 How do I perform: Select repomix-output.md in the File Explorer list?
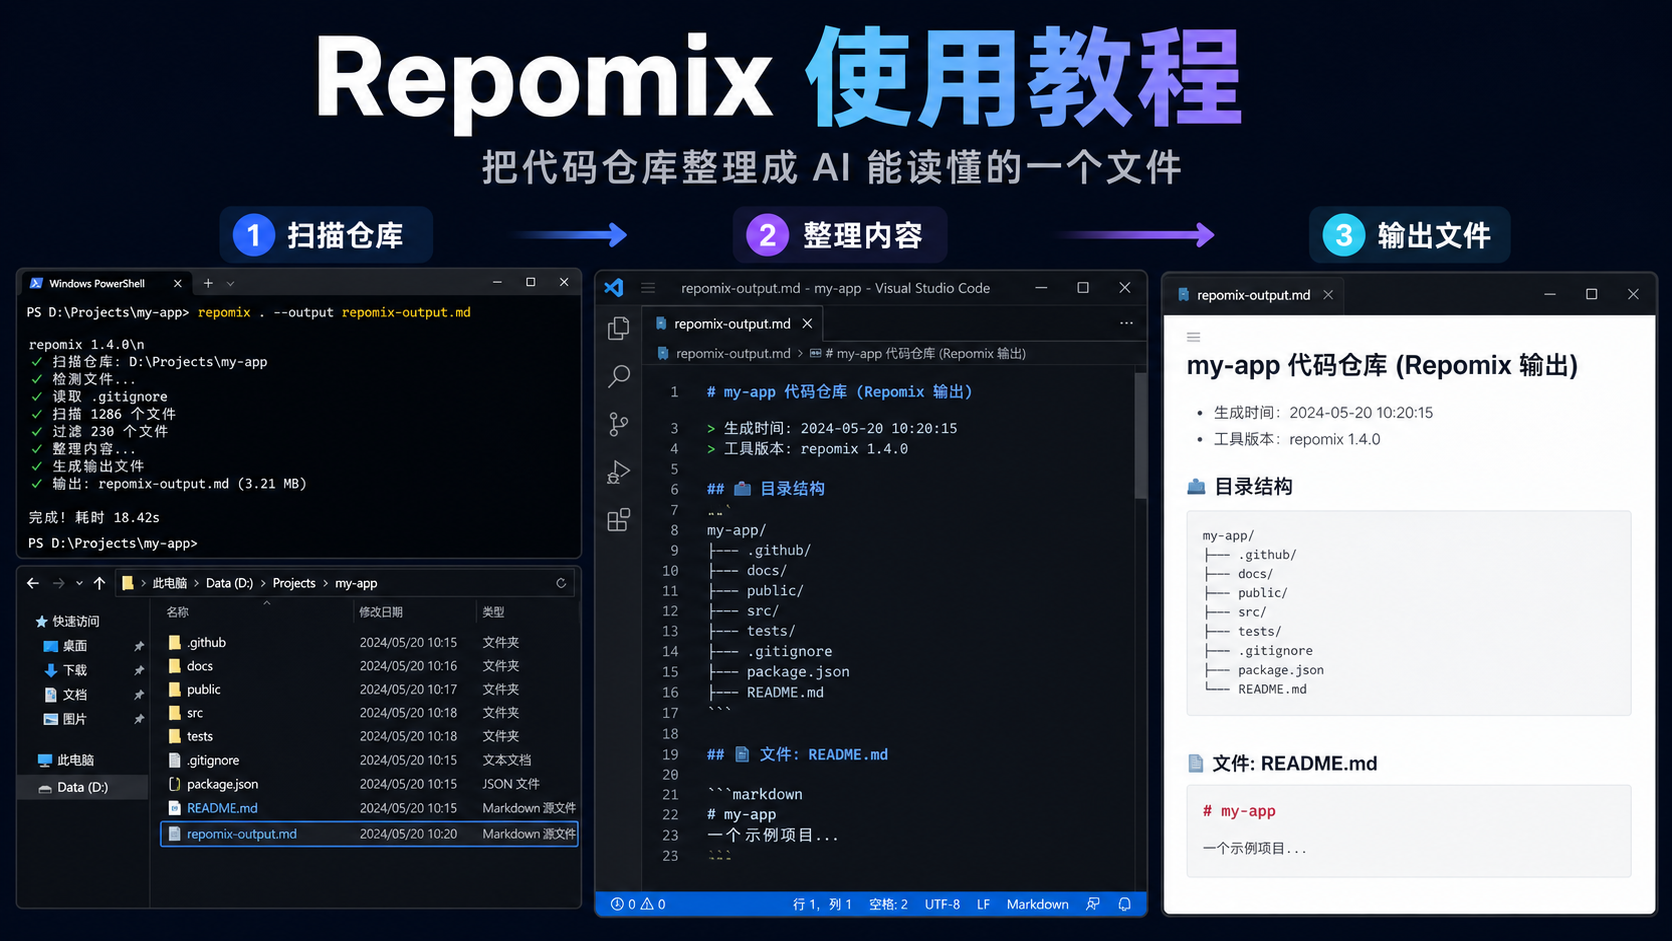pos(368,834)
